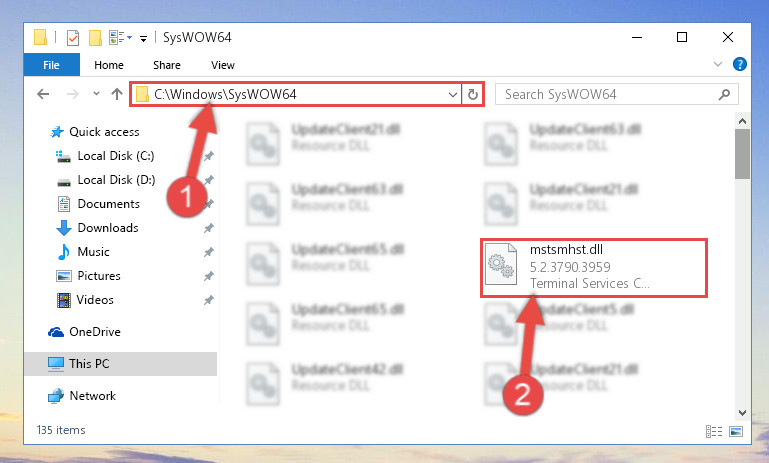Switch to the View ribbon tab
Image resolution: width=769 pixels, height=463 pixels.
click(223, 65)
